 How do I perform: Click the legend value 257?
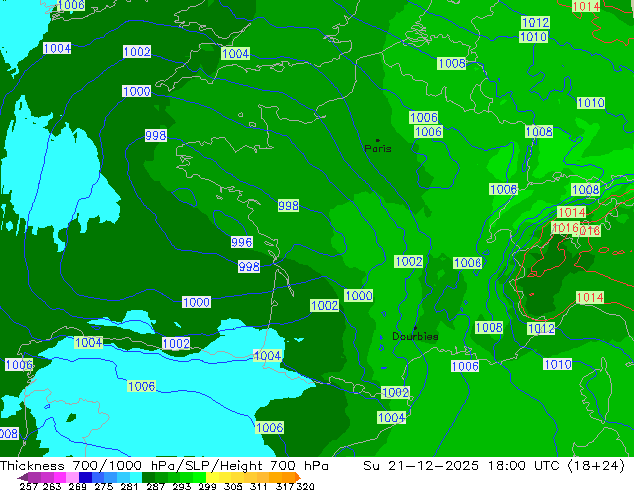29,486
